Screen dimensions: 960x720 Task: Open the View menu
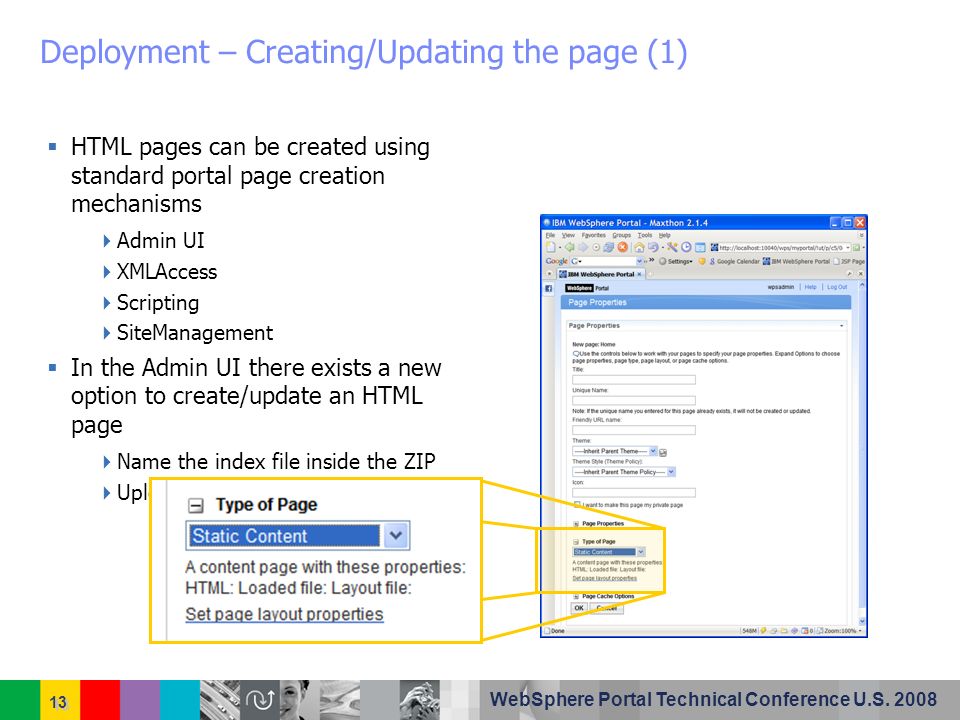(568, 235)
